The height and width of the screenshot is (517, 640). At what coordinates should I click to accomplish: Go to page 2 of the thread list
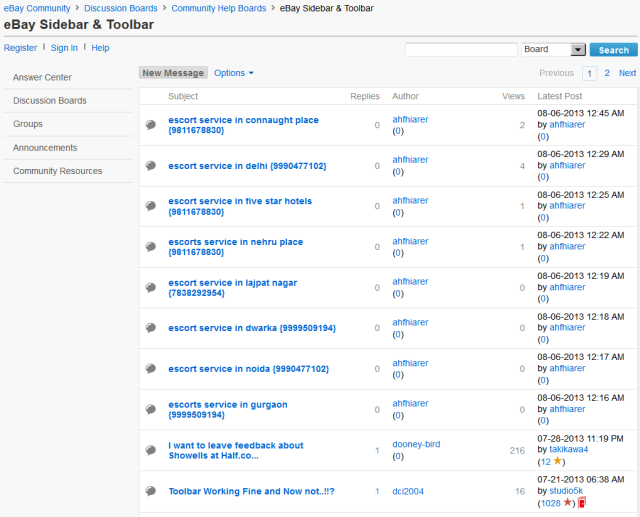pos(607,73)
